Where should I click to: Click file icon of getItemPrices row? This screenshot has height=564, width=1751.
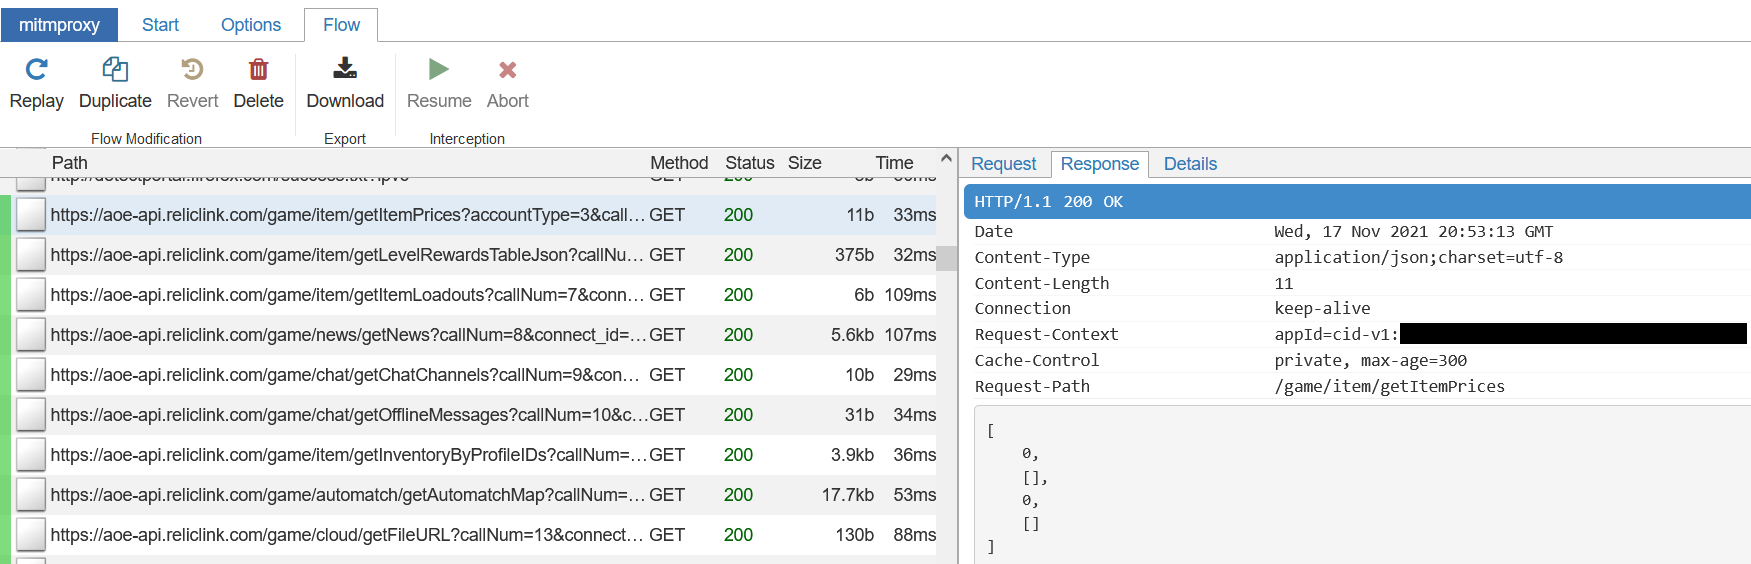coord(31,215)
